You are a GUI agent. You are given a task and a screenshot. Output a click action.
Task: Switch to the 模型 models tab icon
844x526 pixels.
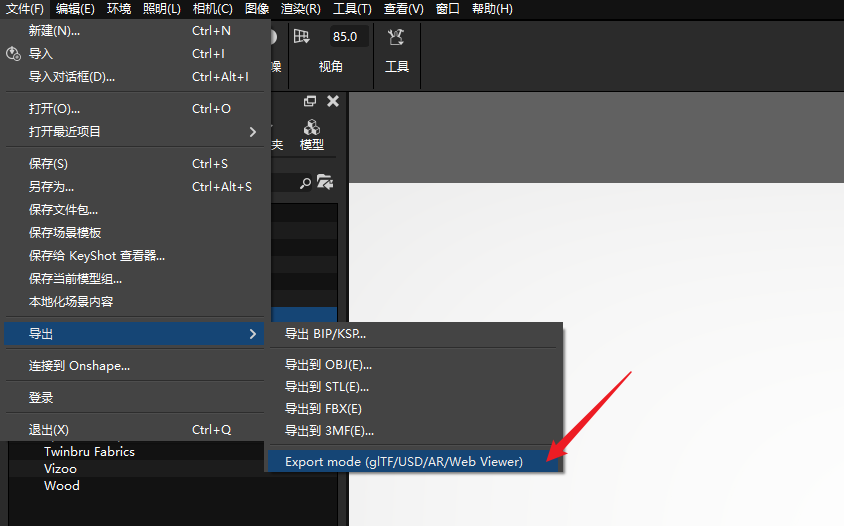[312, 128]
